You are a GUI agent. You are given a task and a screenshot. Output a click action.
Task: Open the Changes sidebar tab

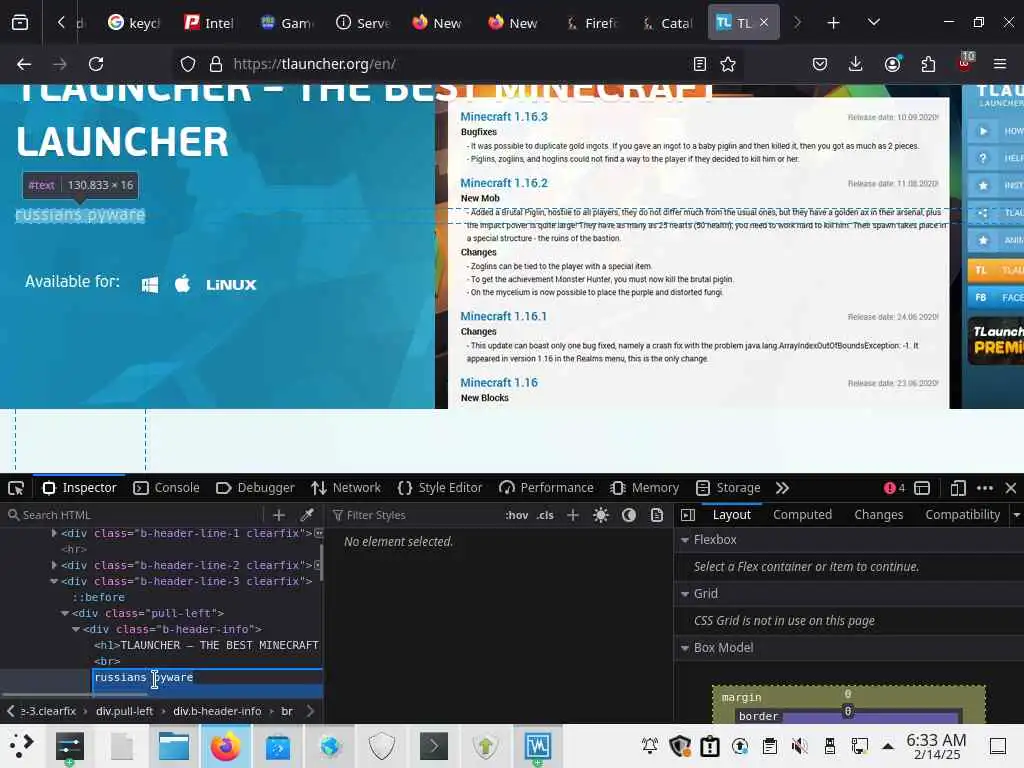click(x=878, y=515)
